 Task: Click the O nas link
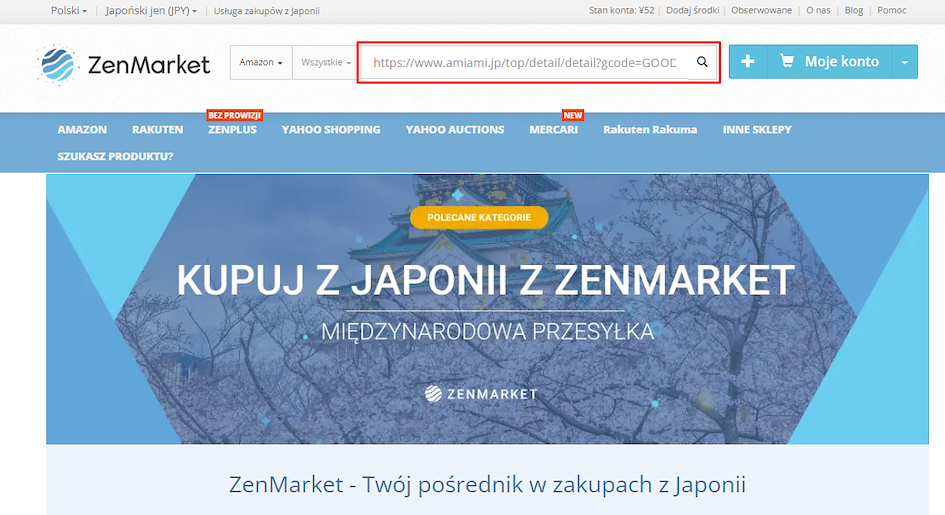(818, 10)
